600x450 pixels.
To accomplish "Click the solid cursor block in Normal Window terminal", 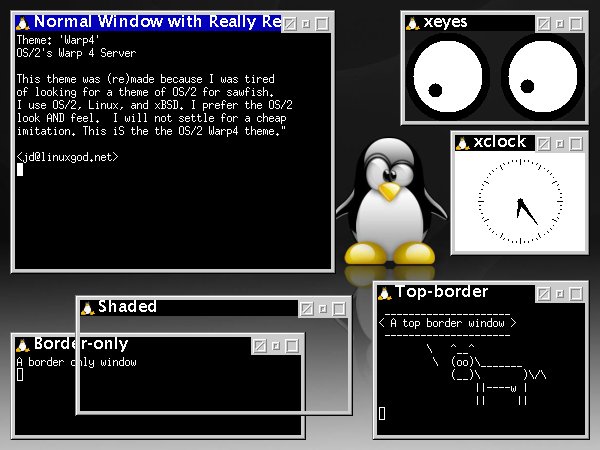I will click(20, 170).
